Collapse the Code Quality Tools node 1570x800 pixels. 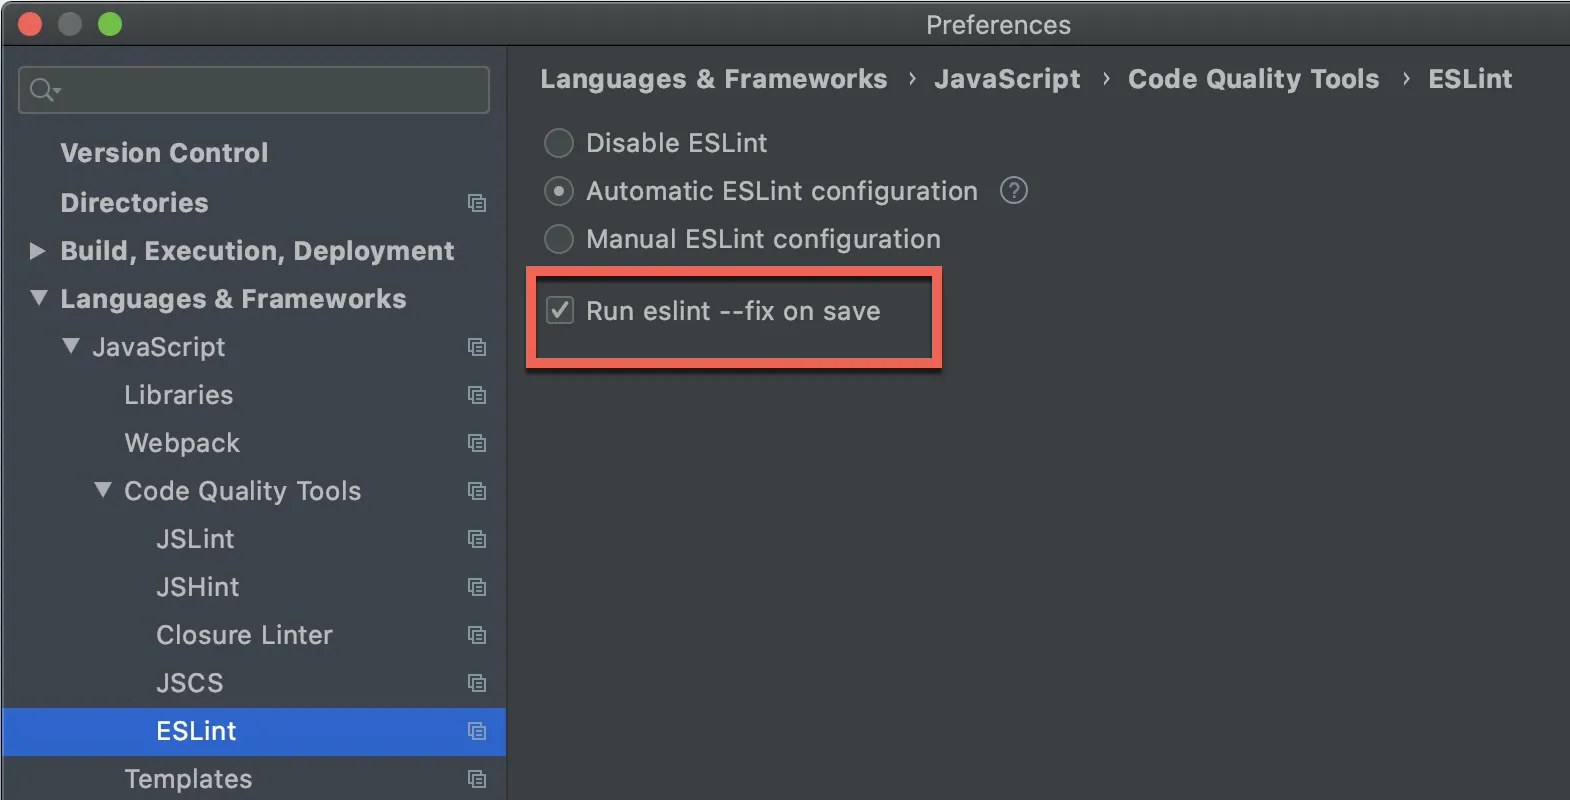click(x=103, y=490)
